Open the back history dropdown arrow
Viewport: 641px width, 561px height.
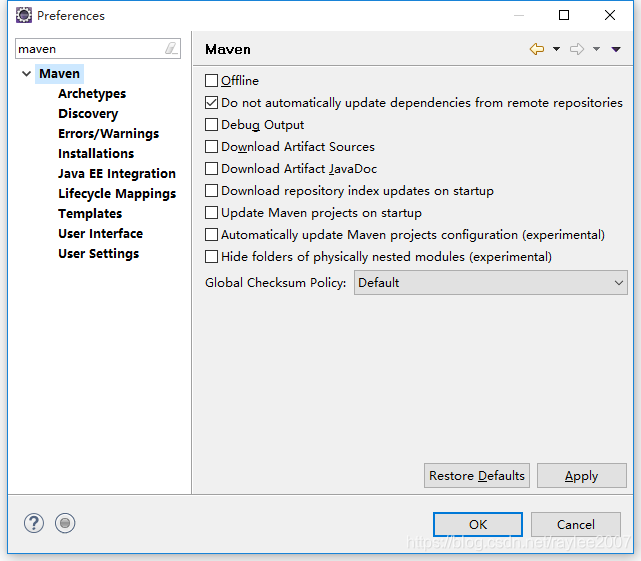[556, 49]
